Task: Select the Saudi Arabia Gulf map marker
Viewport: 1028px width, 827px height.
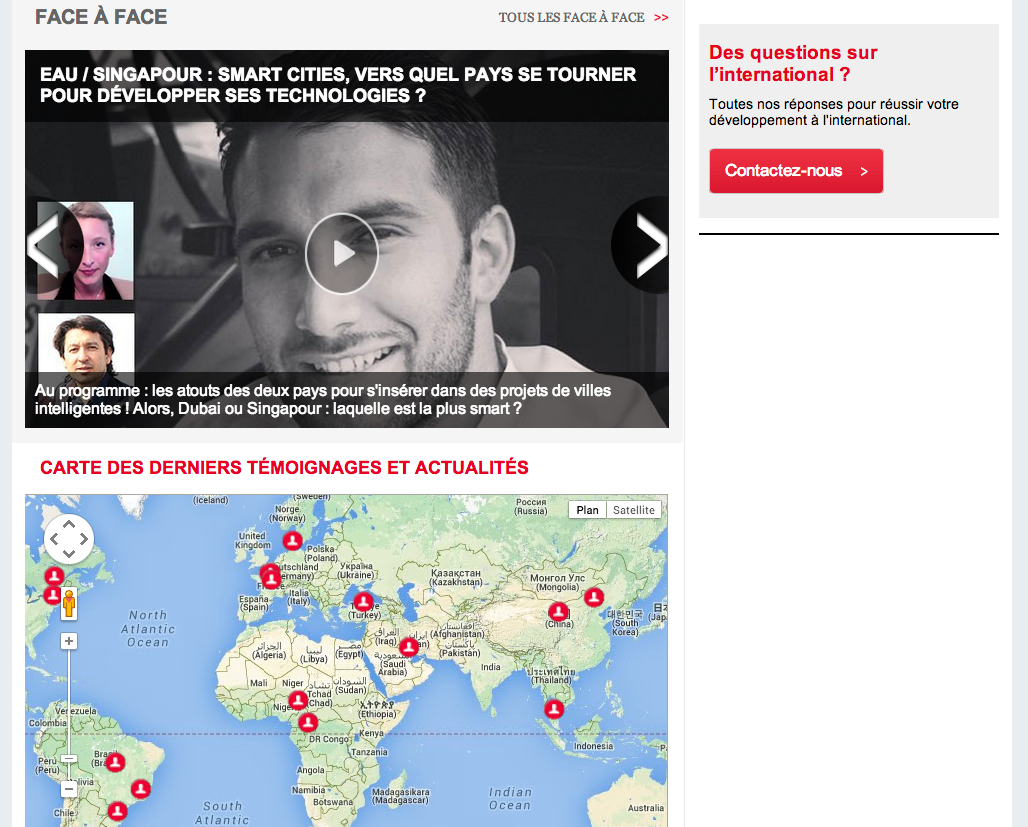Action: point(409,647)
